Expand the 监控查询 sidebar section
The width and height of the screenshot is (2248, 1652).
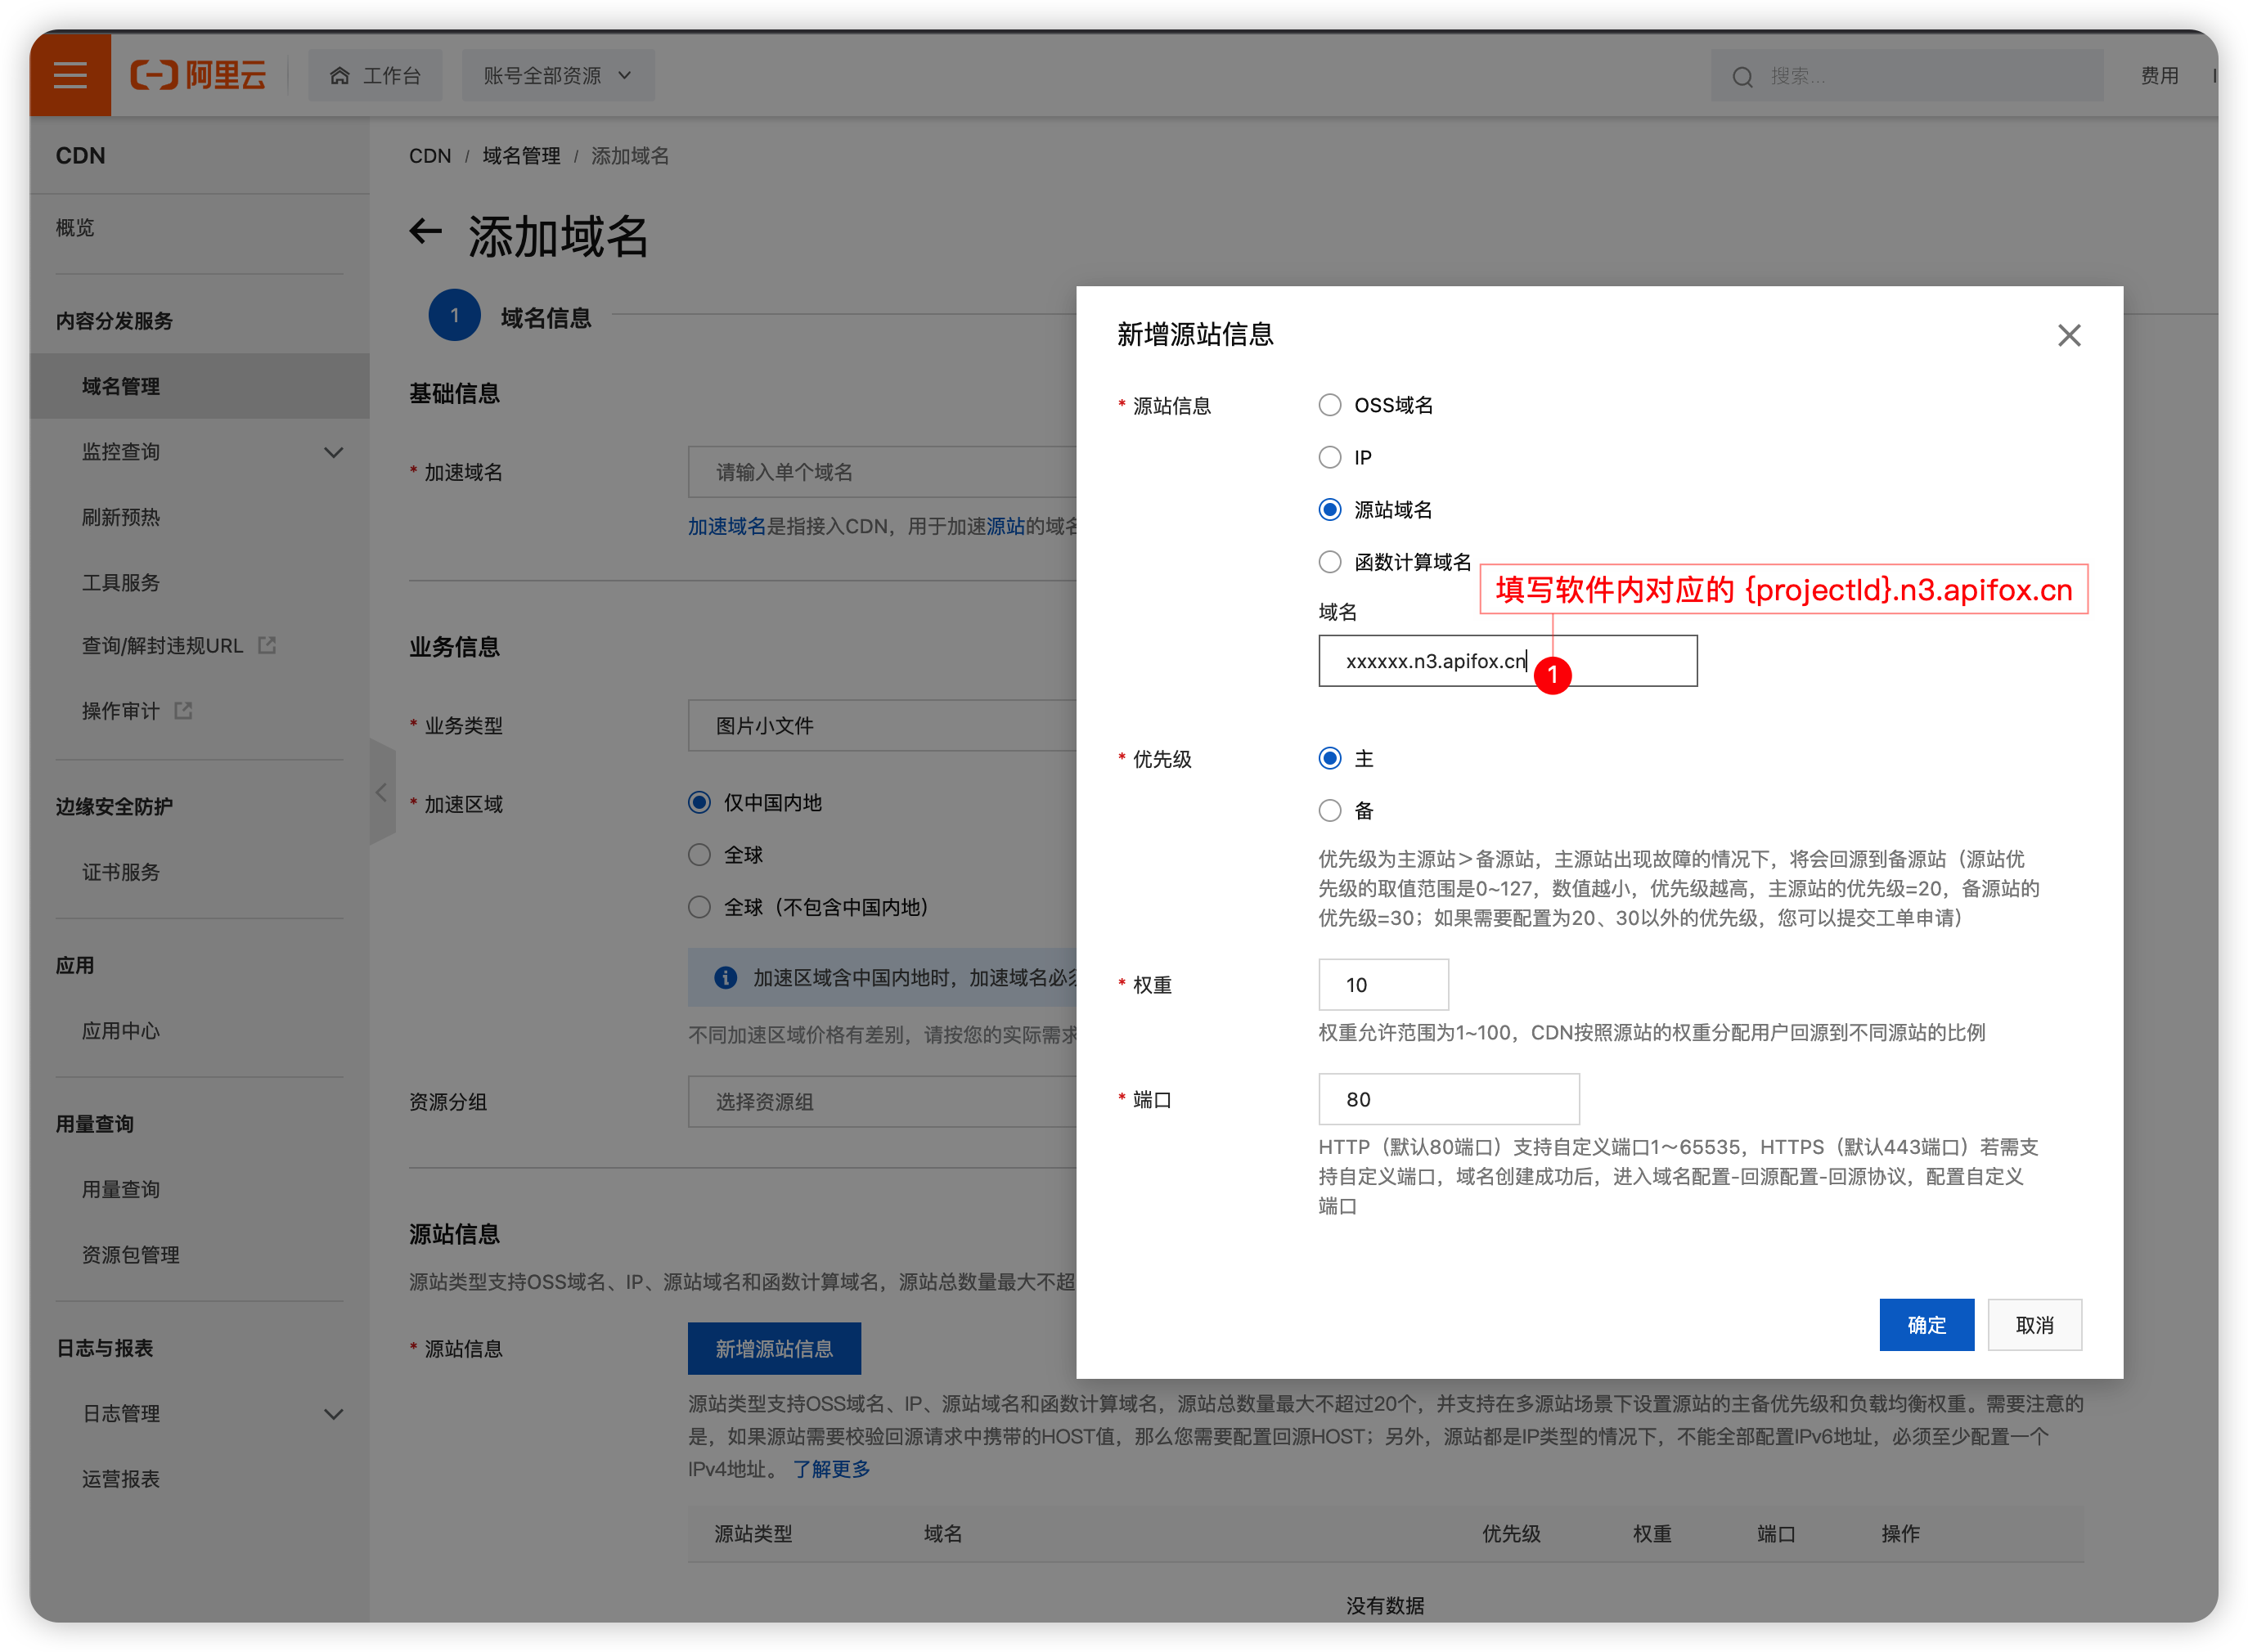pos(334,452)
